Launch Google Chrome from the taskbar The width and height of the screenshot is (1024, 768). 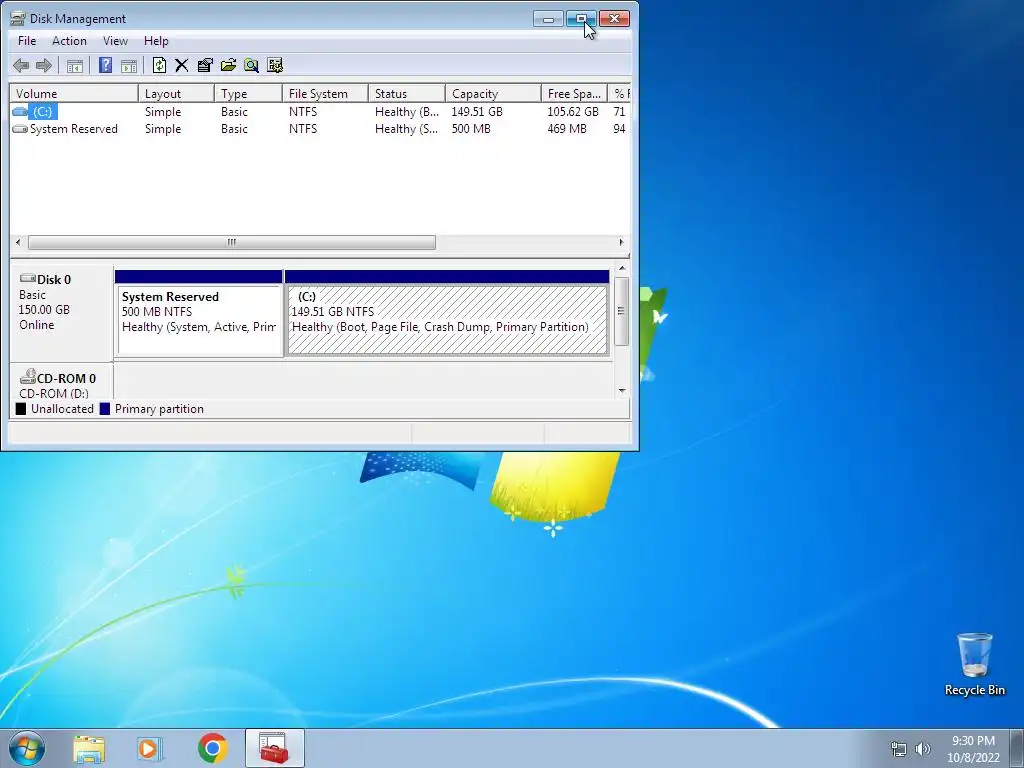pos(212,748)
